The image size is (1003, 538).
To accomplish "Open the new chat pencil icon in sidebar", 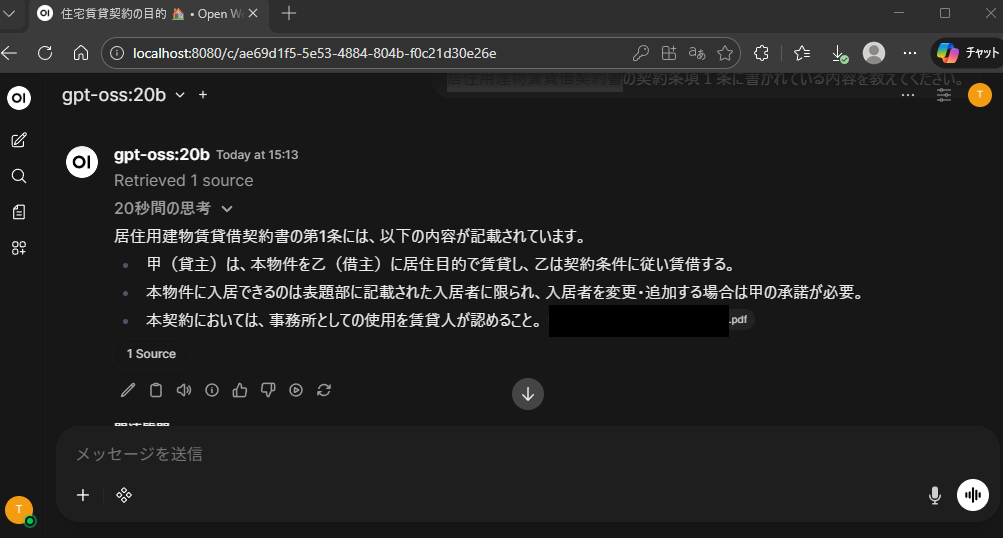I will click(x=19, y=140).
